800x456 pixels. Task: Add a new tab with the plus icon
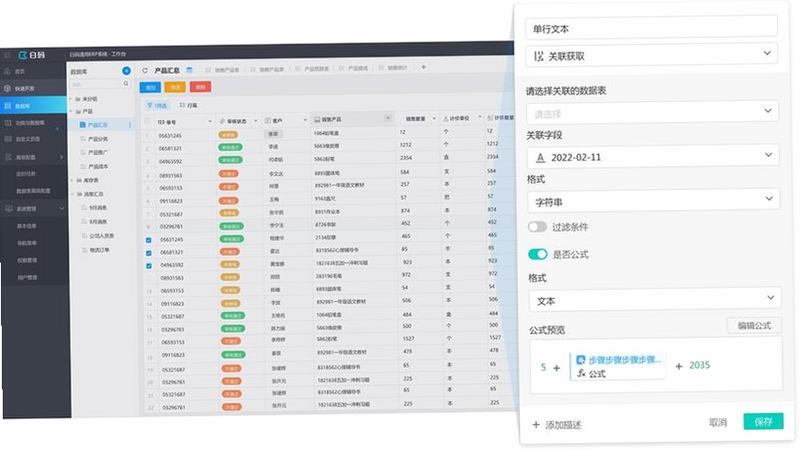pos(423,67)
